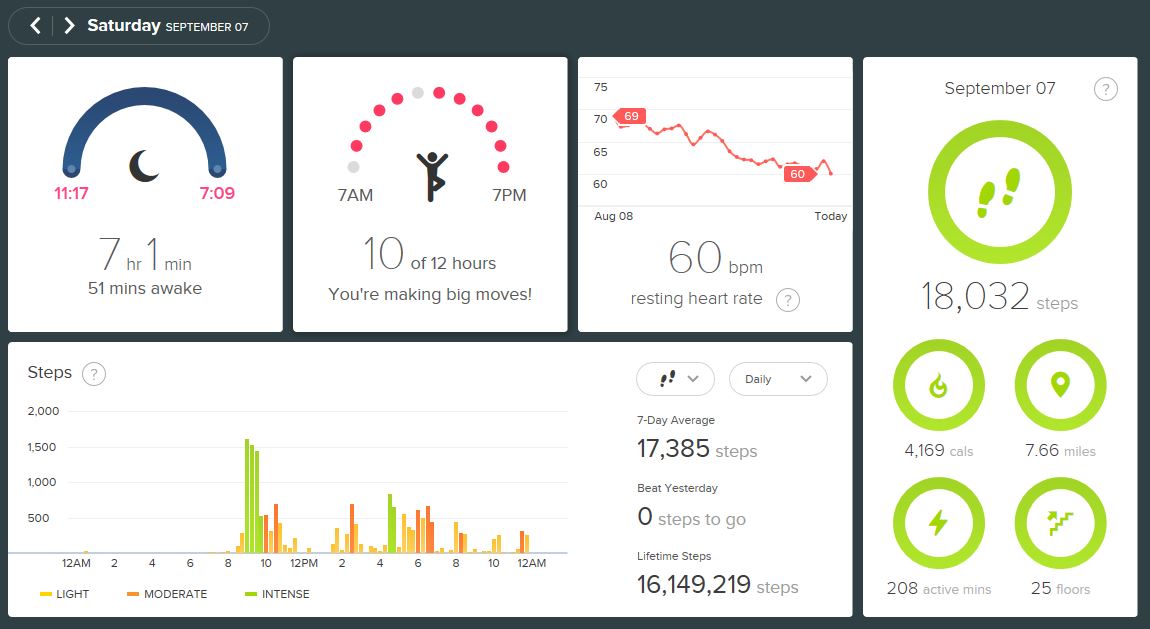Click the 25 floors value

(x=1060, y=589)
